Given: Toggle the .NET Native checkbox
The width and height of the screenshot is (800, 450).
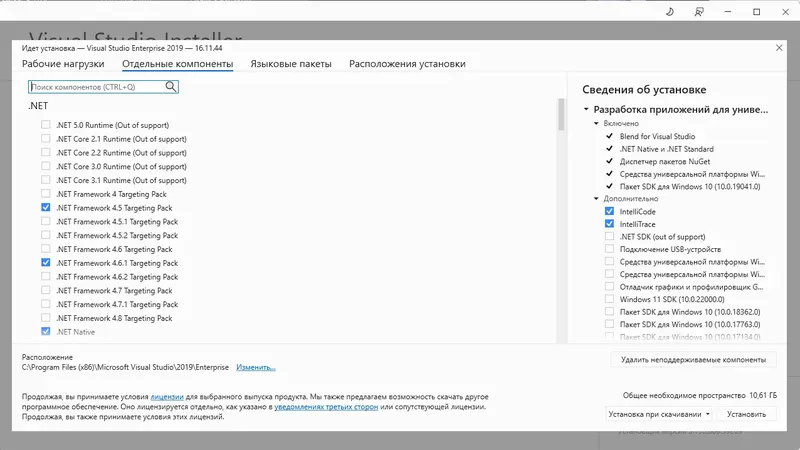Looking at the screenshot, I should click(46, 331).
